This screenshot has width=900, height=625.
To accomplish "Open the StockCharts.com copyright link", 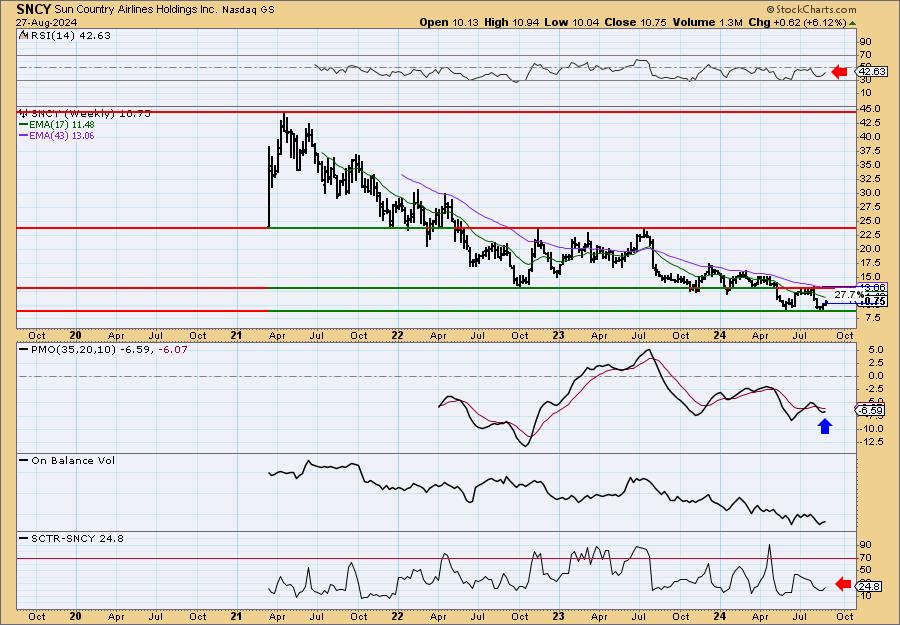I will click(x=811, y=9).
